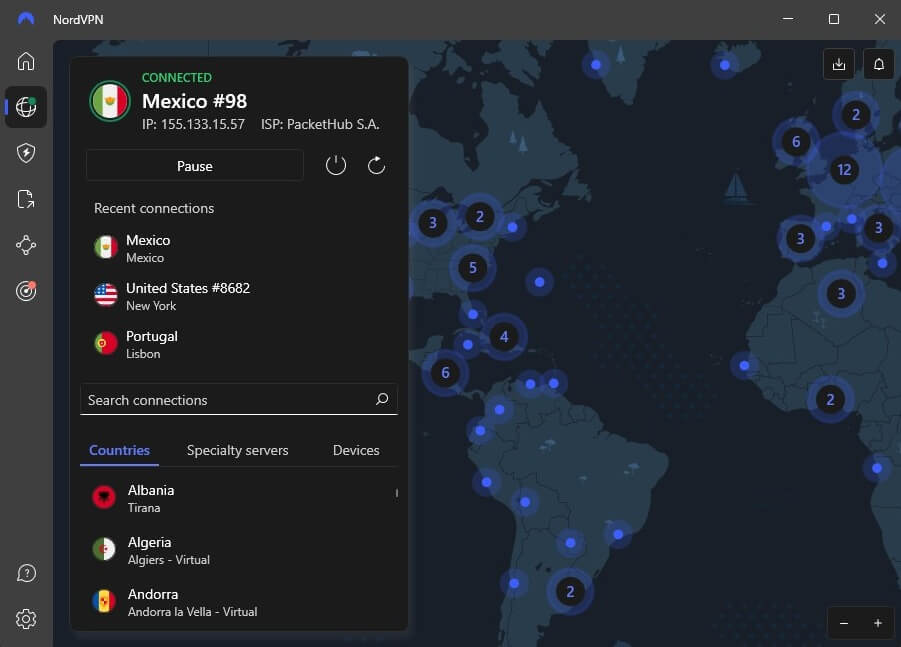Viewport: 901px width, 647px height.
Task: Open Threat Protection shield icon
Action: [26, 153]
